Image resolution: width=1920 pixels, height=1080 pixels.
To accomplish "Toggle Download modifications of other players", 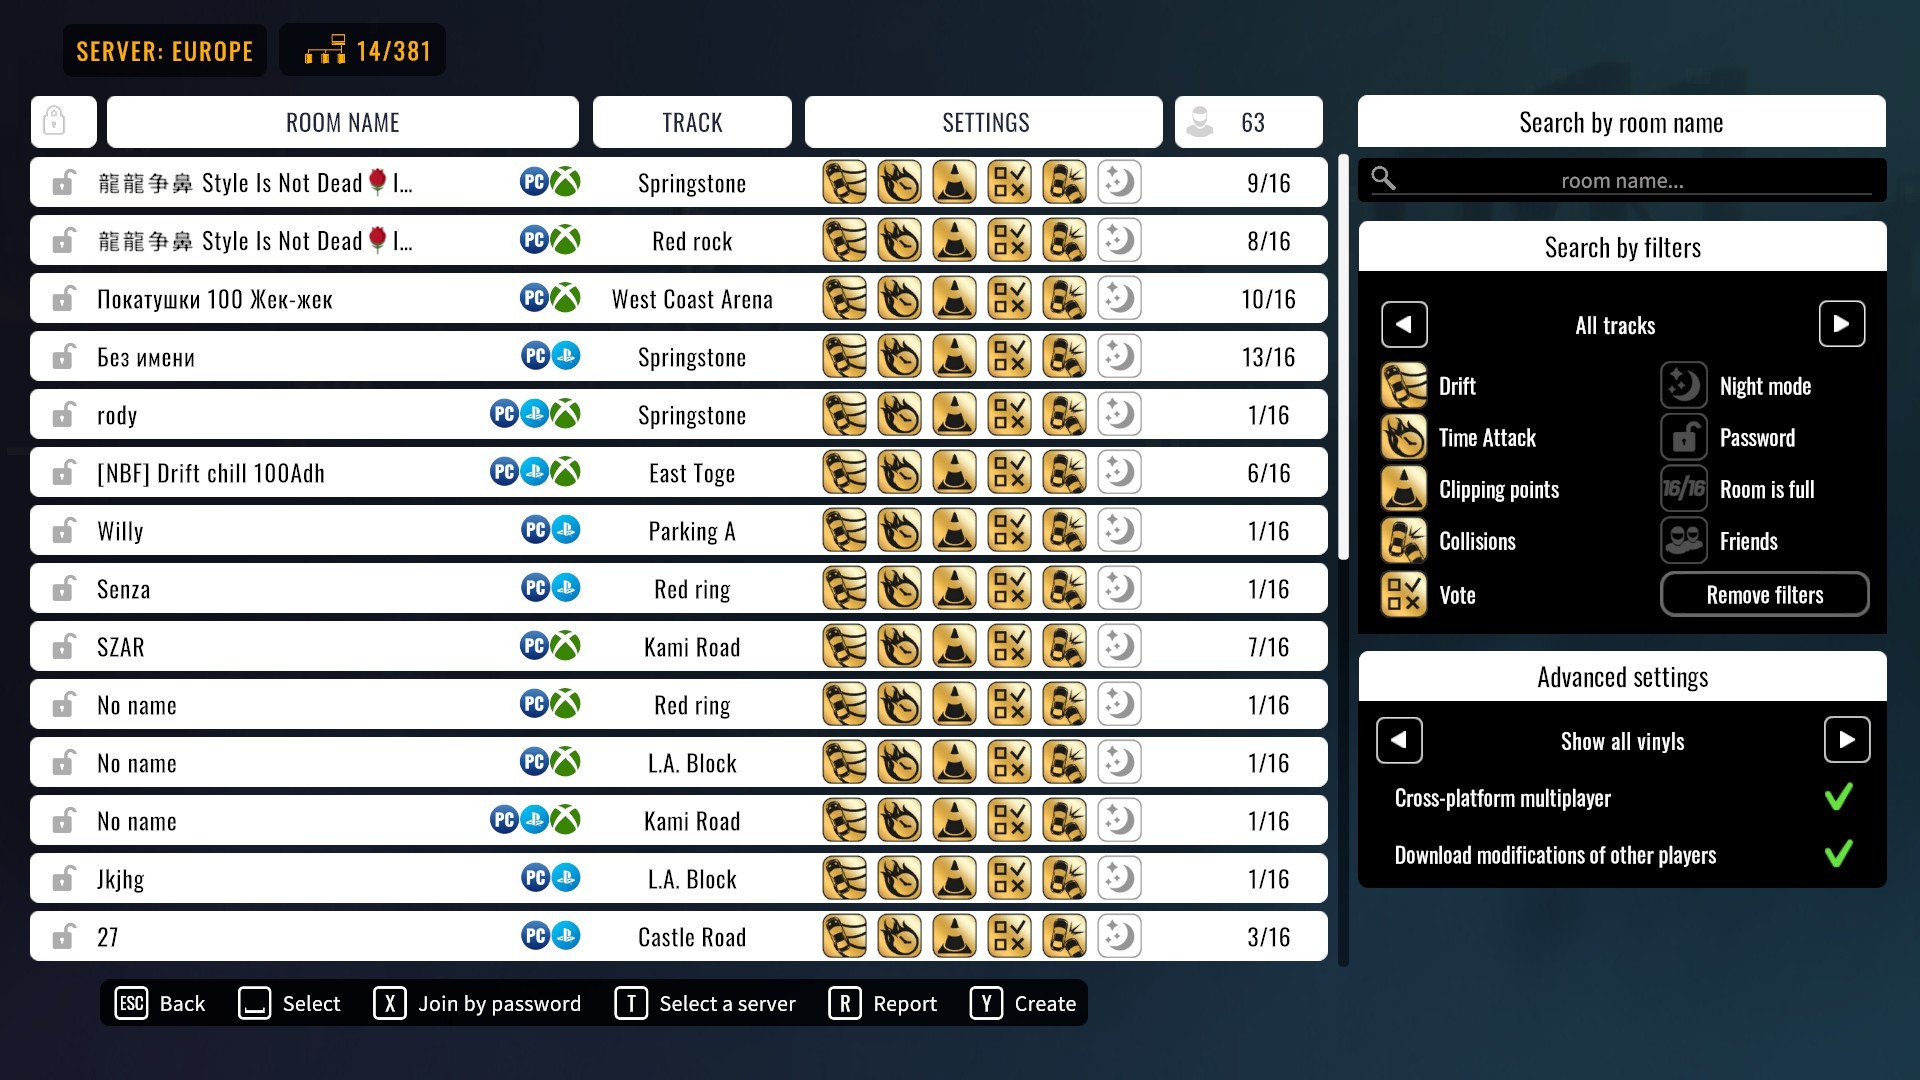I will [x=1842, y=853].
